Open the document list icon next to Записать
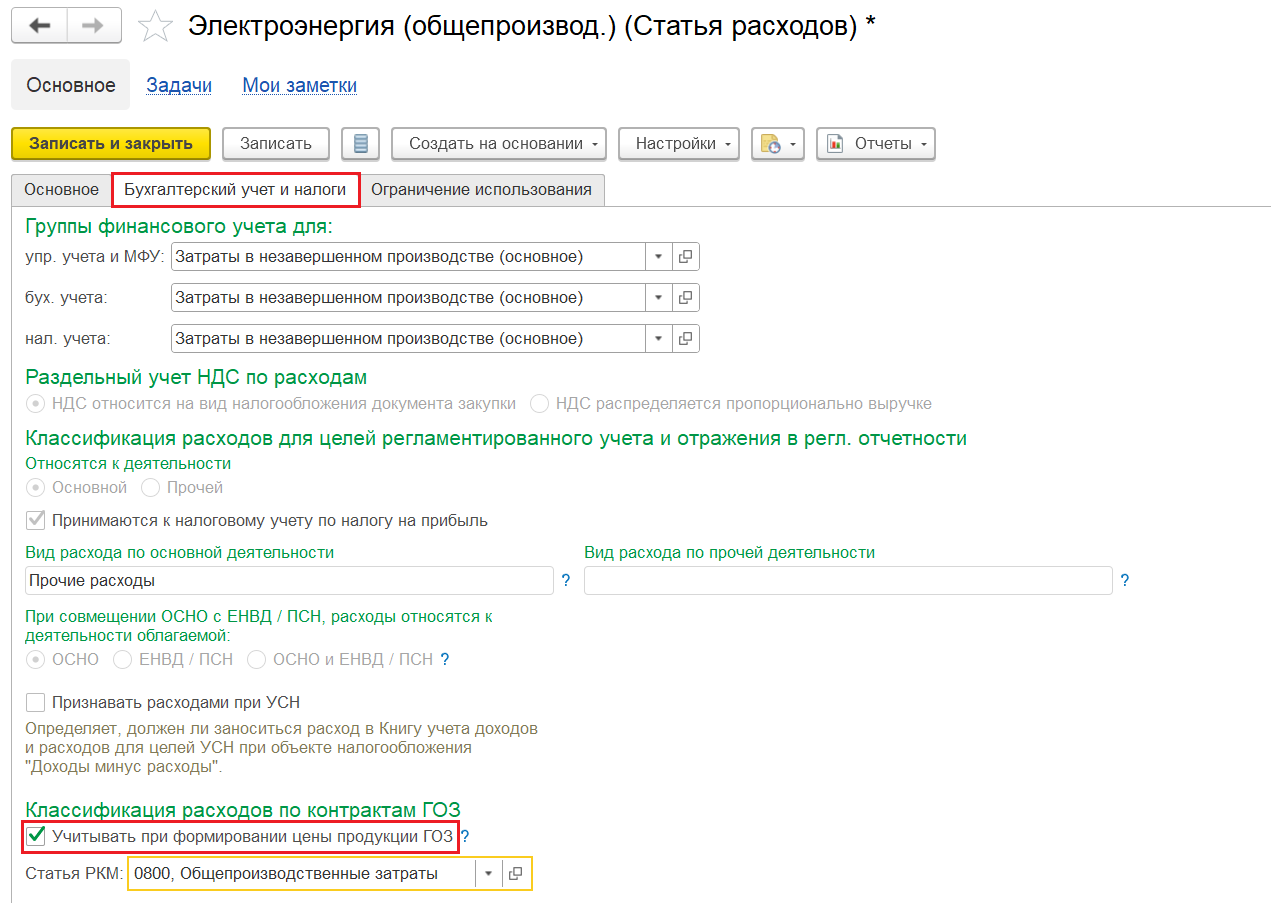 (360, 144)
